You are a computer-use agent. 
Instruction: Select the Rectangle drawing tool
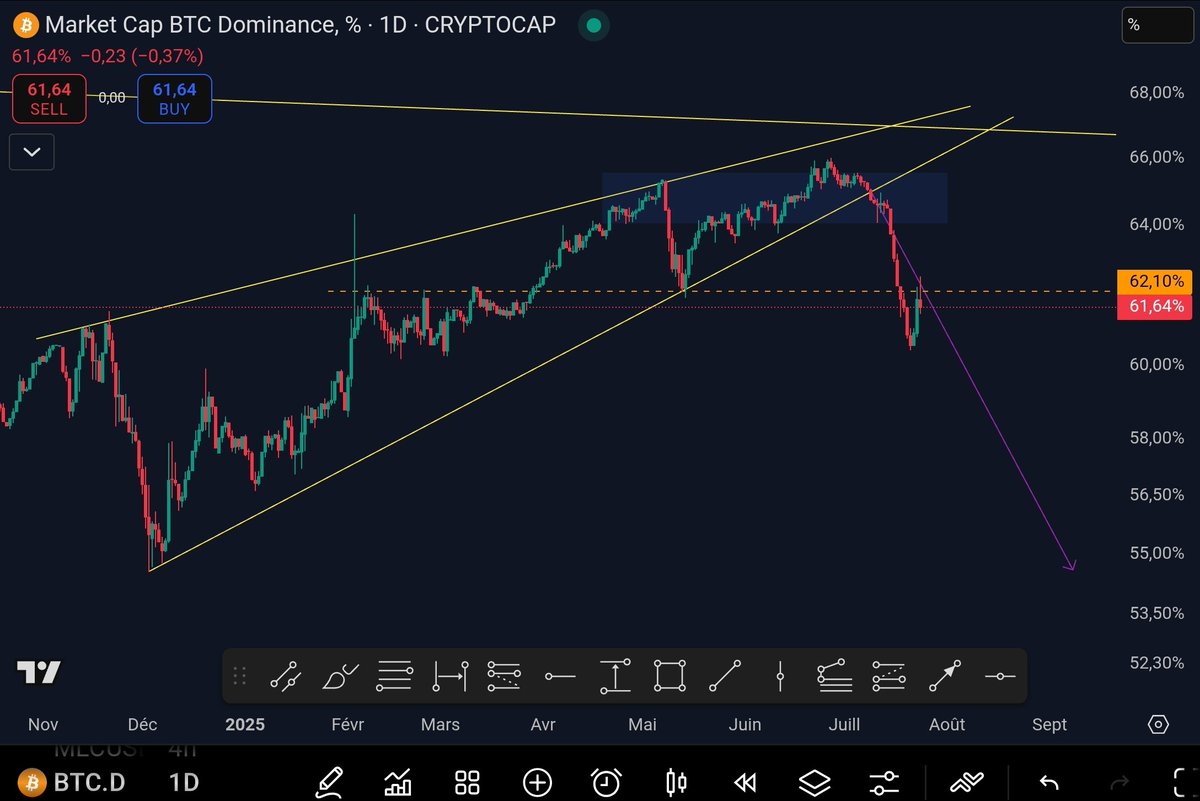670,677
